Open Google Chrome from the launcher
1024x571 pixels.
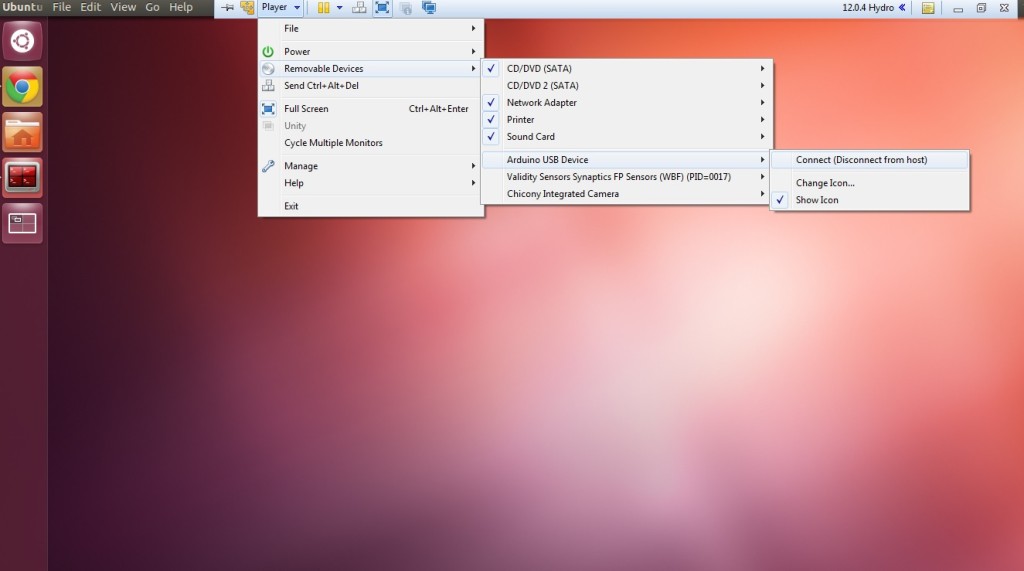[x=22, y=88]
